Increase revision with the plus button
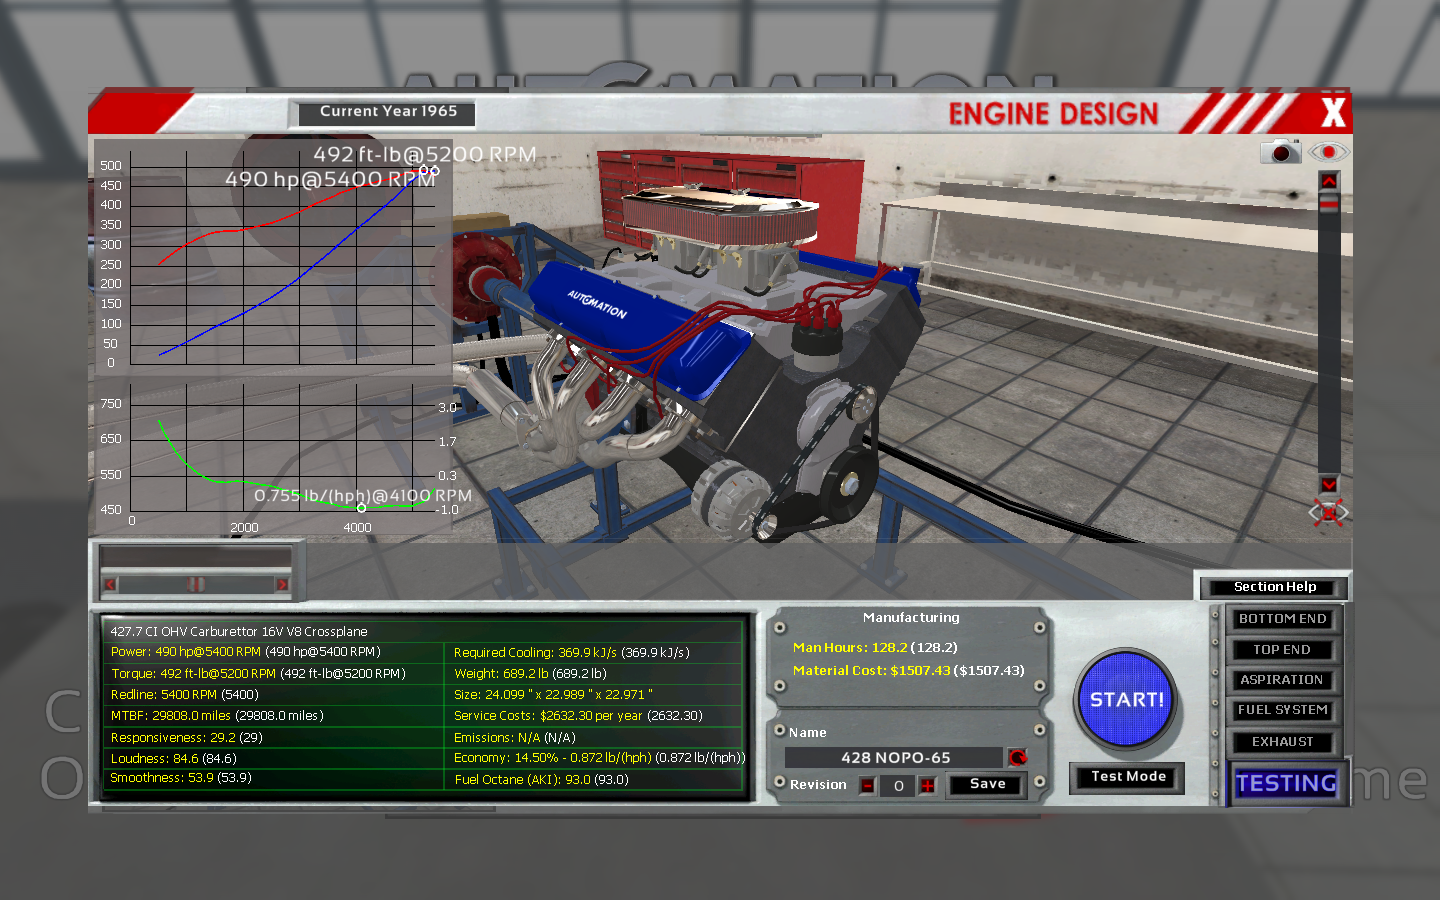The height and width of the screenshot is (900, 1440). (x=928, y=786)
